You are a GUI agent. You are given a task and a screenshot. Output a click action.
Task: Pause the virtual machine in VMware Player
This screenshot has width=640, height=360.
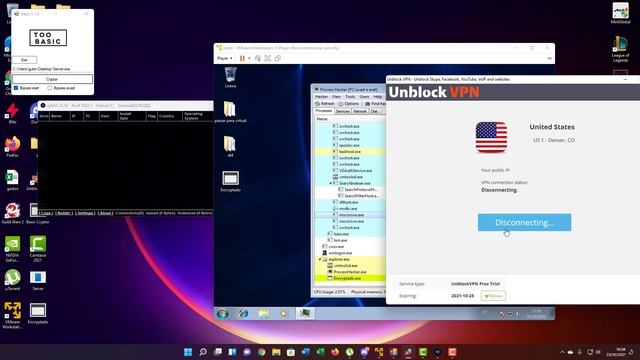point(242,58)
